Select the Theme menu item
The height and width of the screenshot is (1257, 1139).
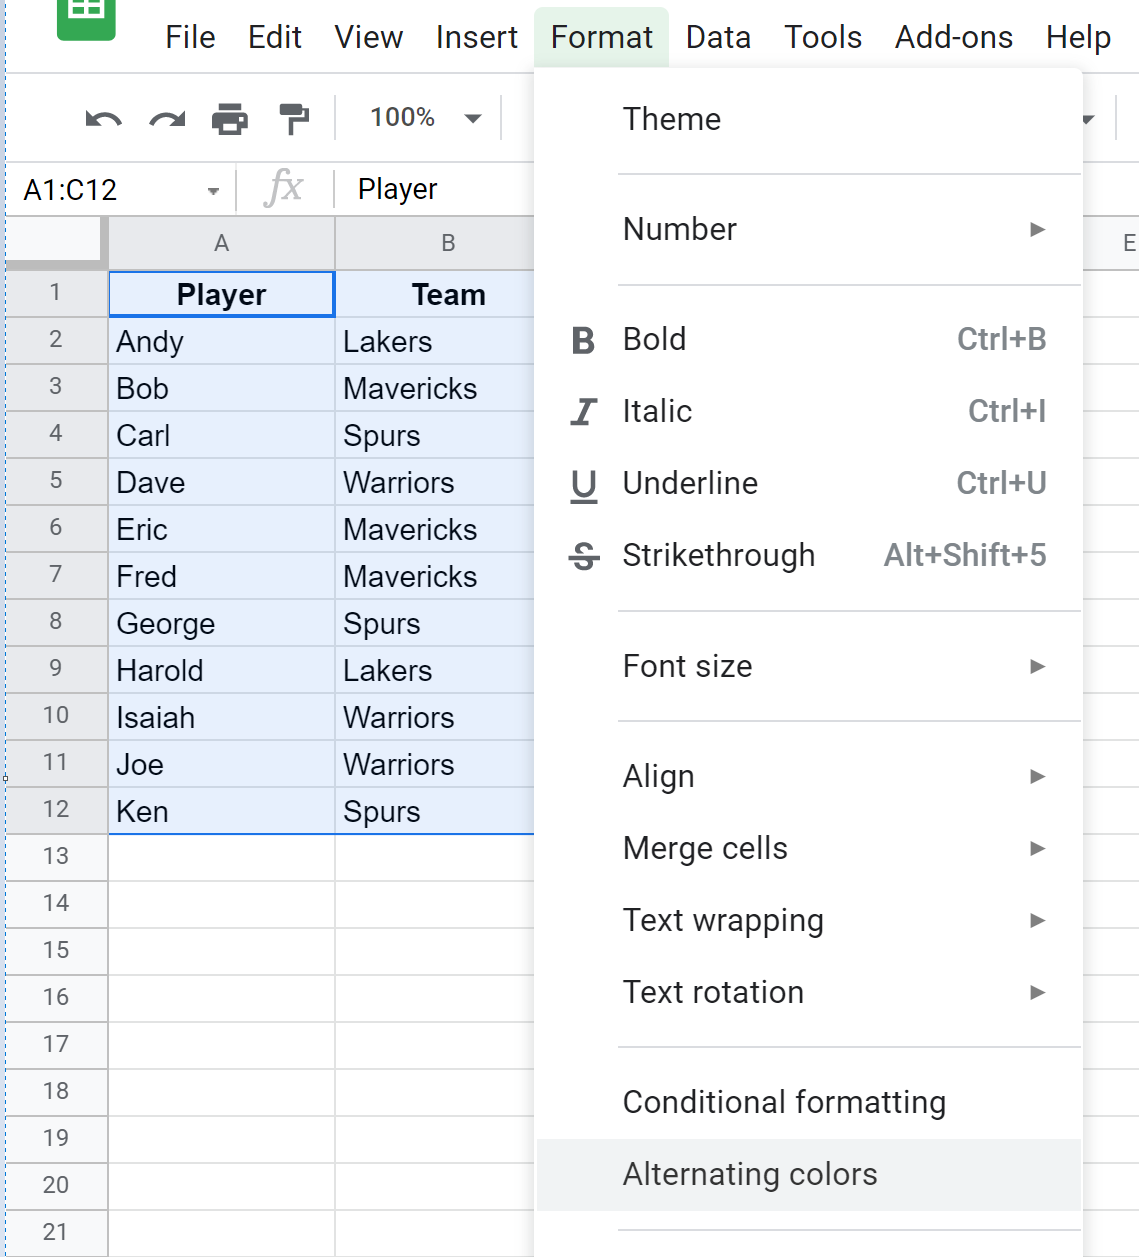672,120
